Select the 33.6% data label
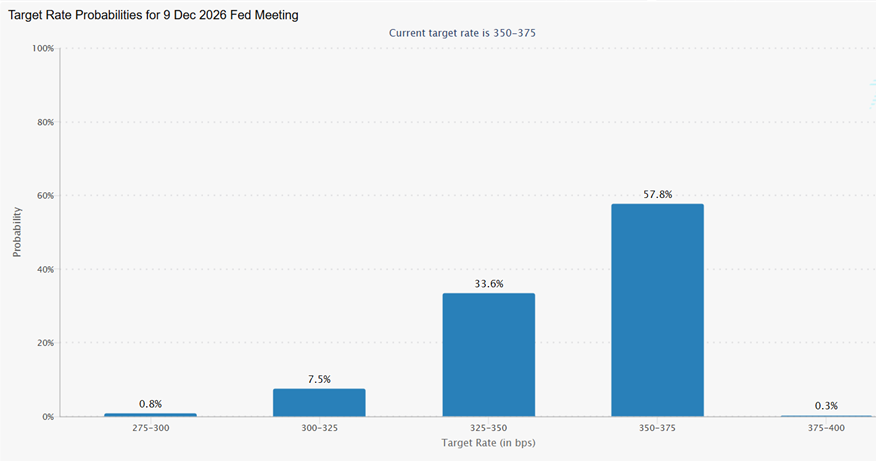 tap(488, 283)
